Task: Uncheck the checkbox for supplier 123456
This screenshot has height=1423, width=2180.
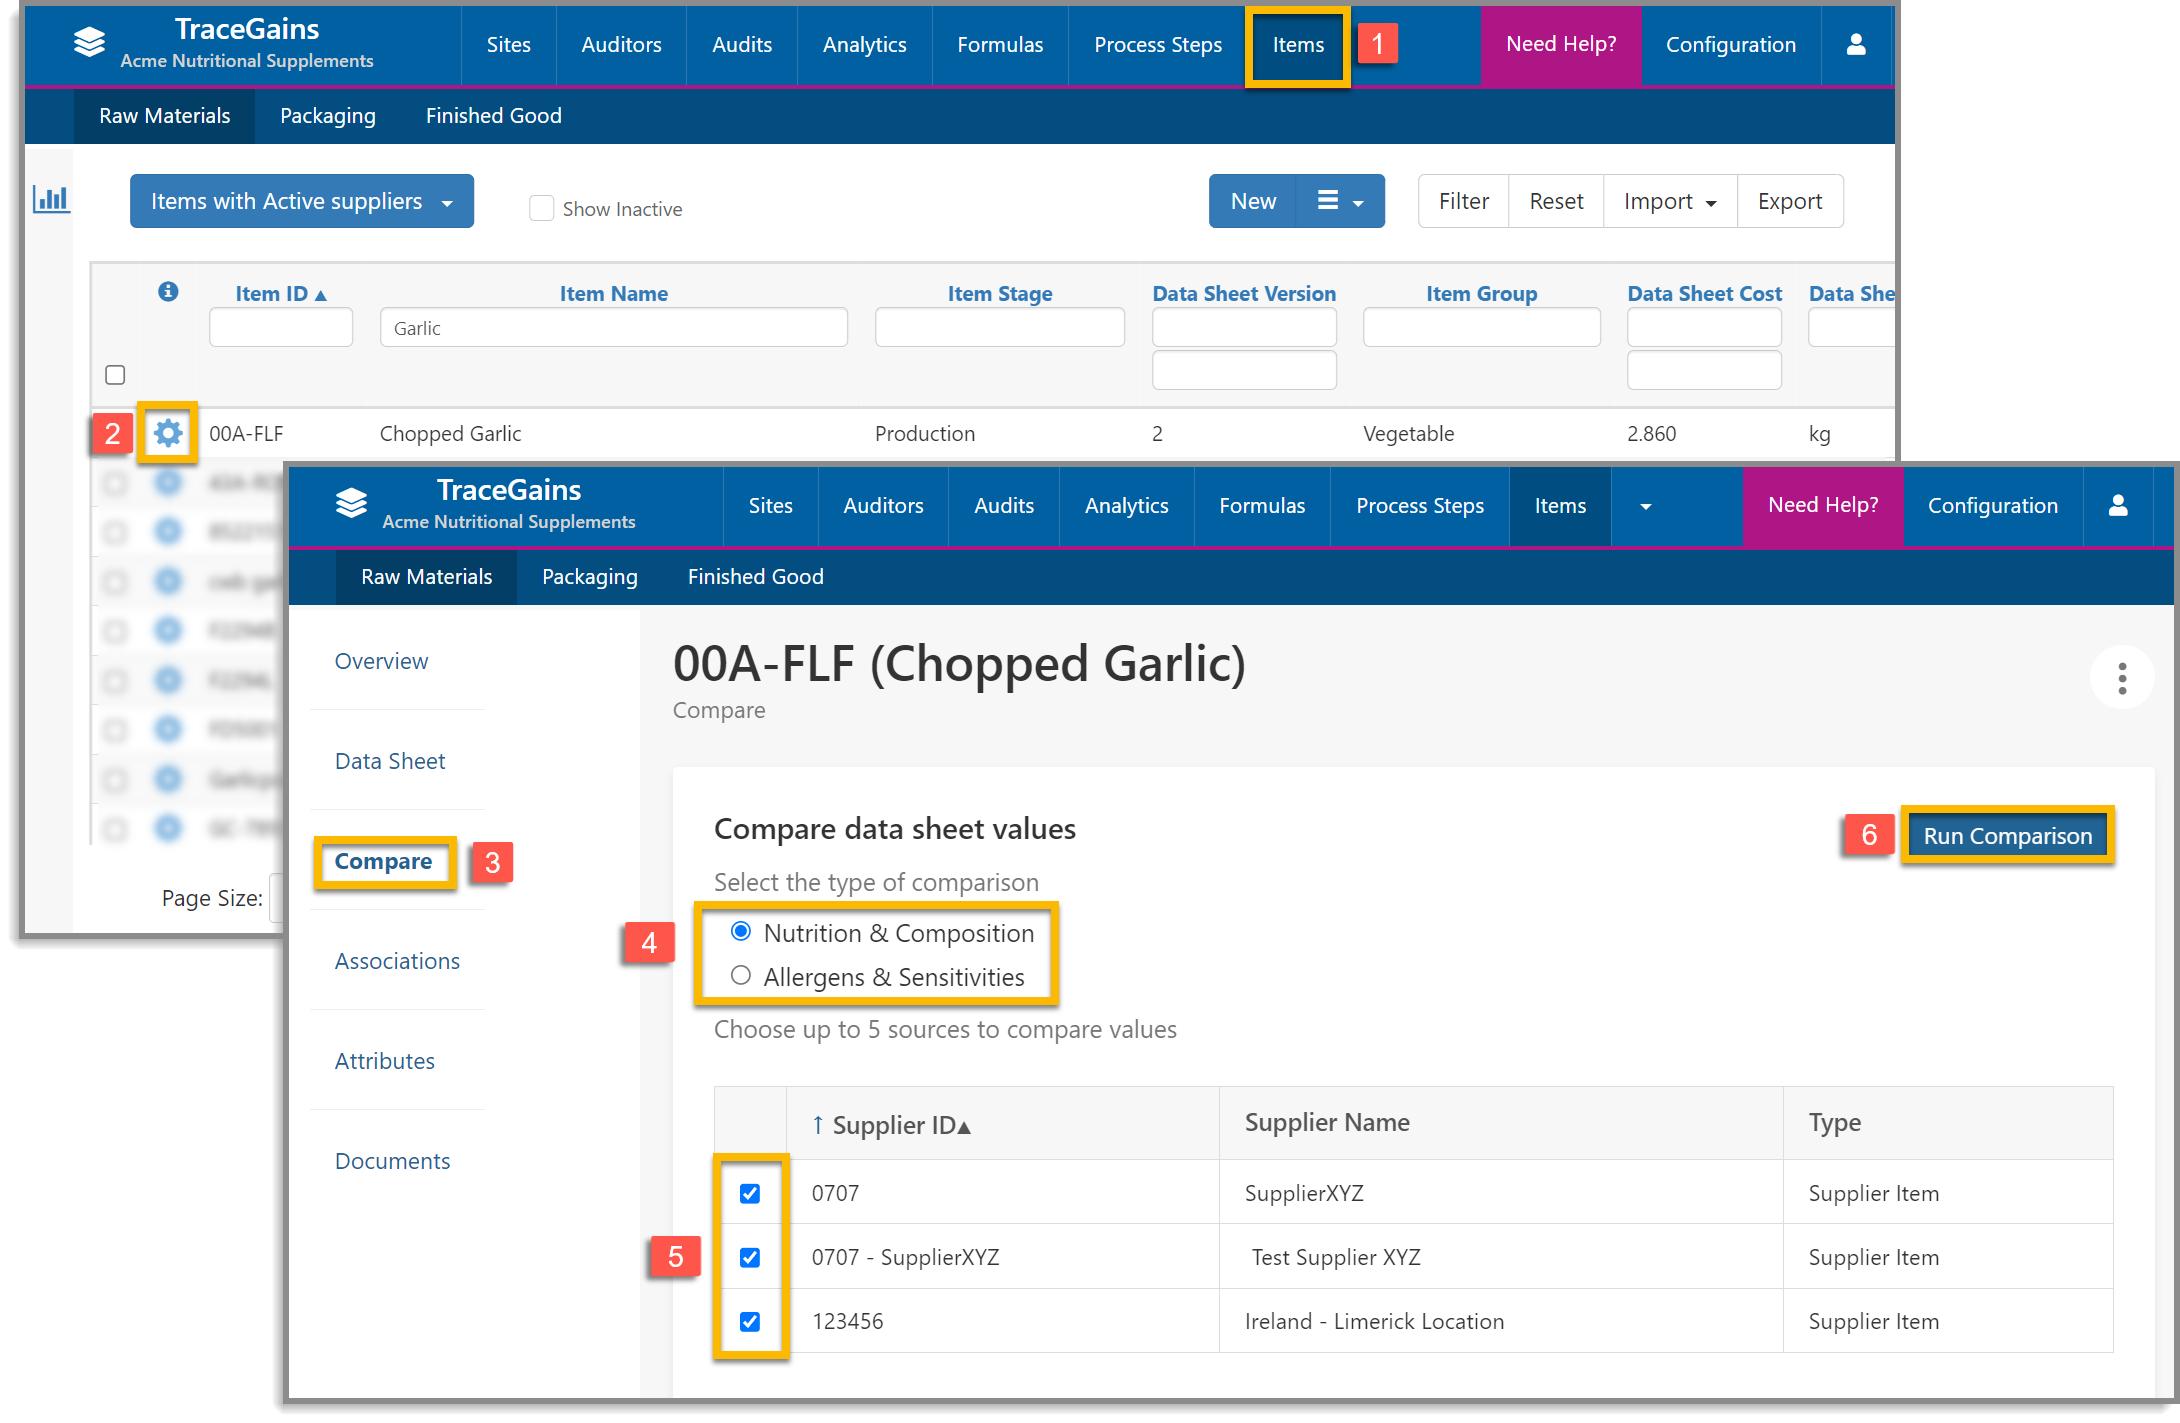Action: (750, 1321)
